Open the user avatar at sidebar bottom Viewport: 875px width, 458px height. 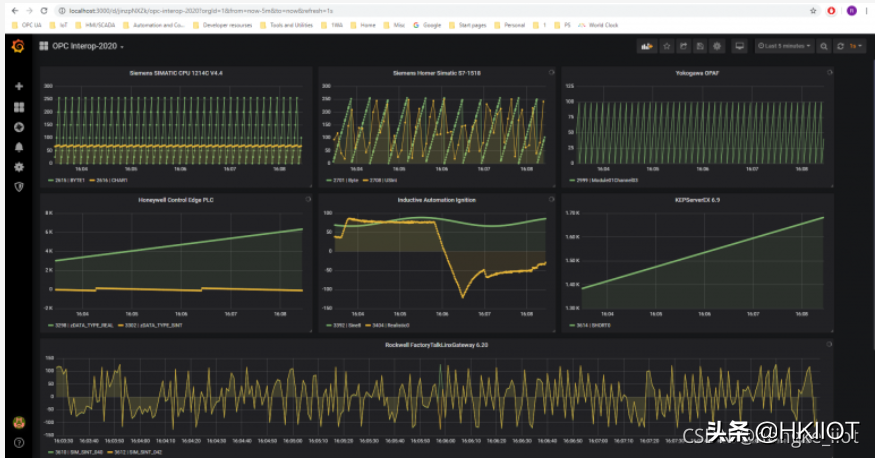click(x=19, y=423)
